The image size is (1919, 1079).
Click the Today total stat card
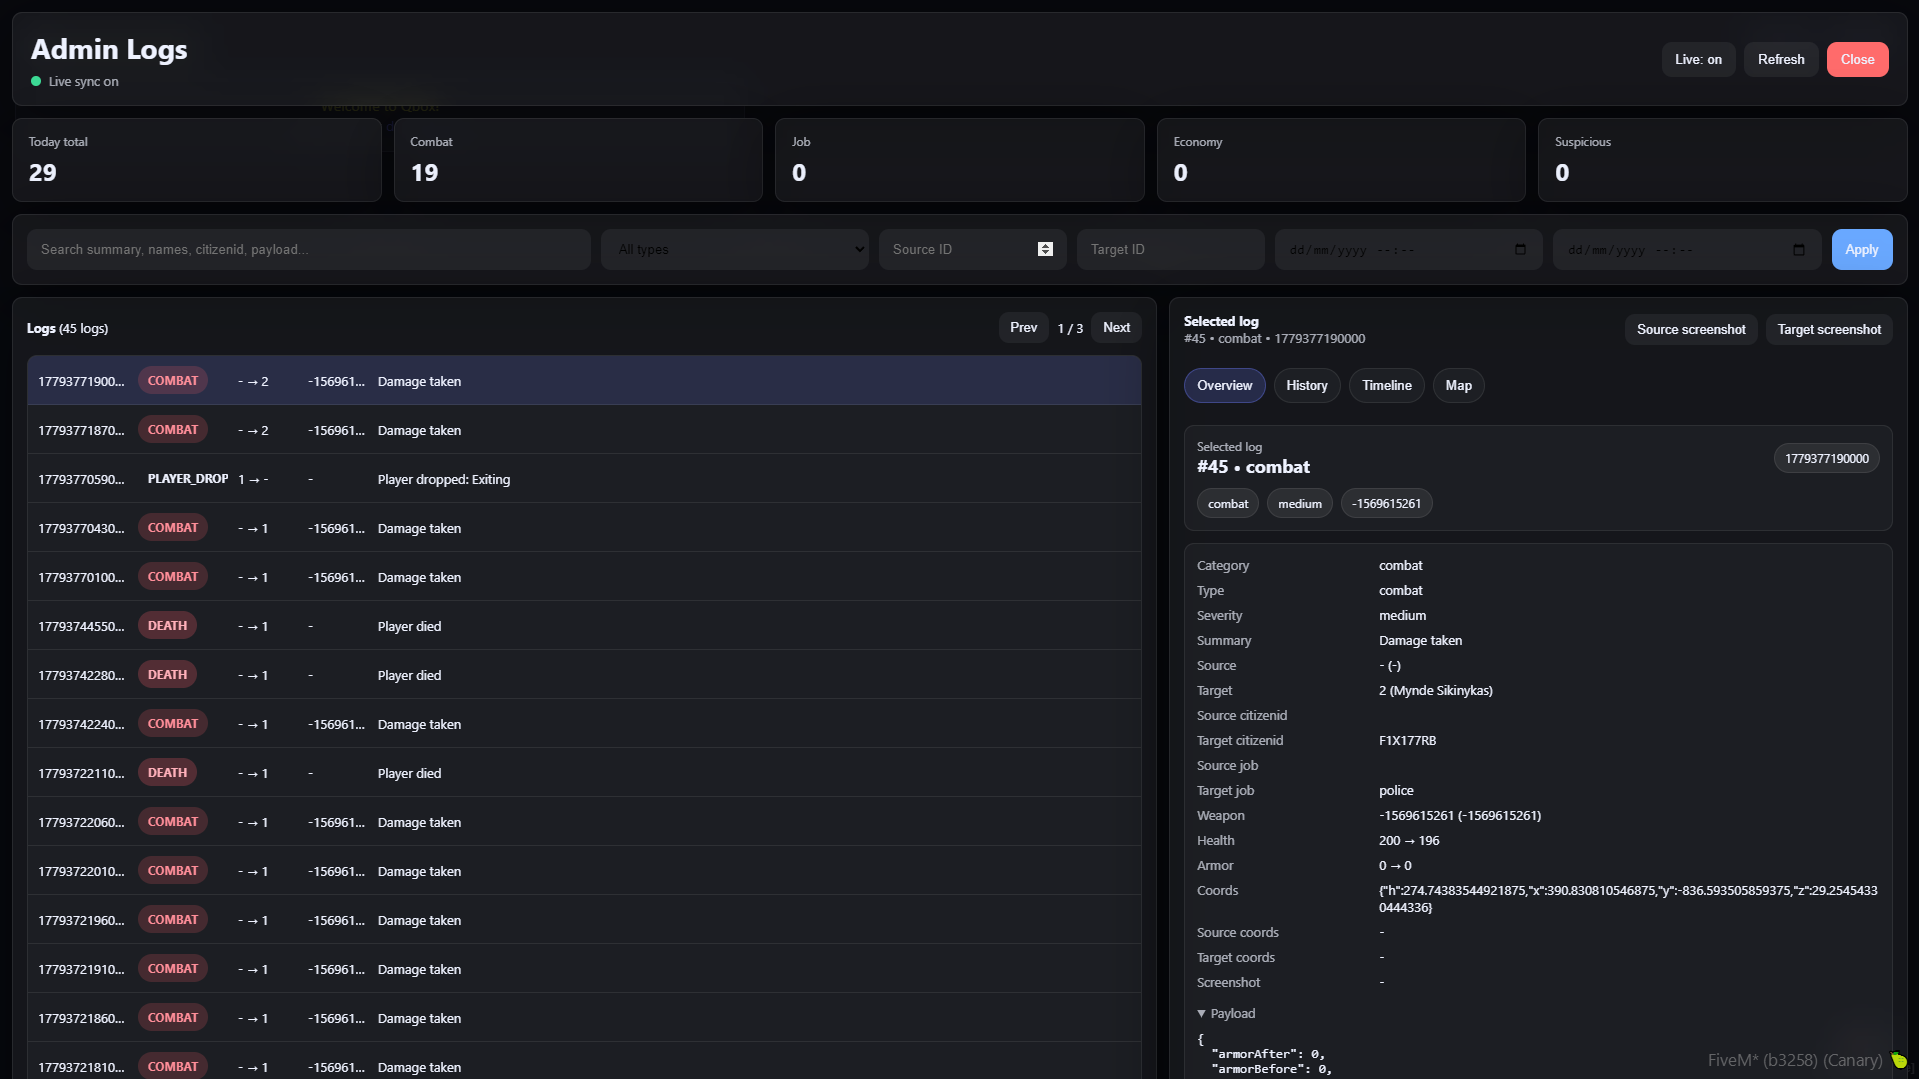197,160
